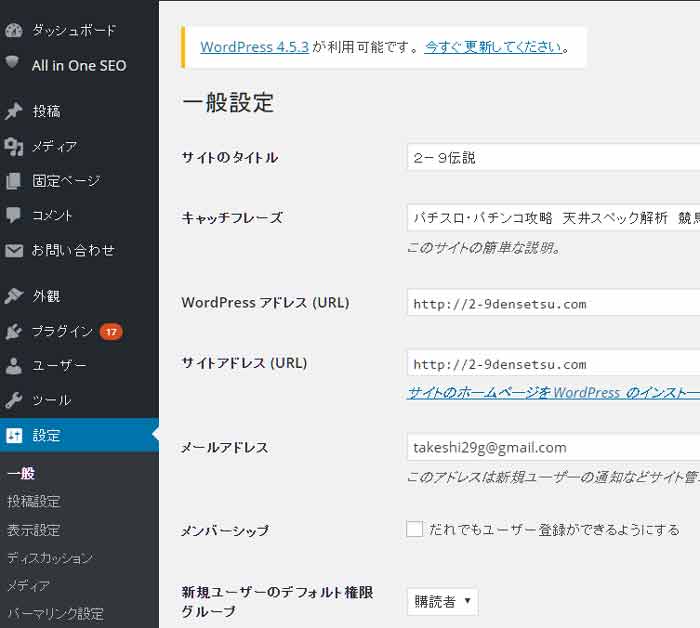This screenshot has width=700, height=628.
Task: Click the サイトのタイトル label
Action: pyautogui.click(x=229, y=158)
